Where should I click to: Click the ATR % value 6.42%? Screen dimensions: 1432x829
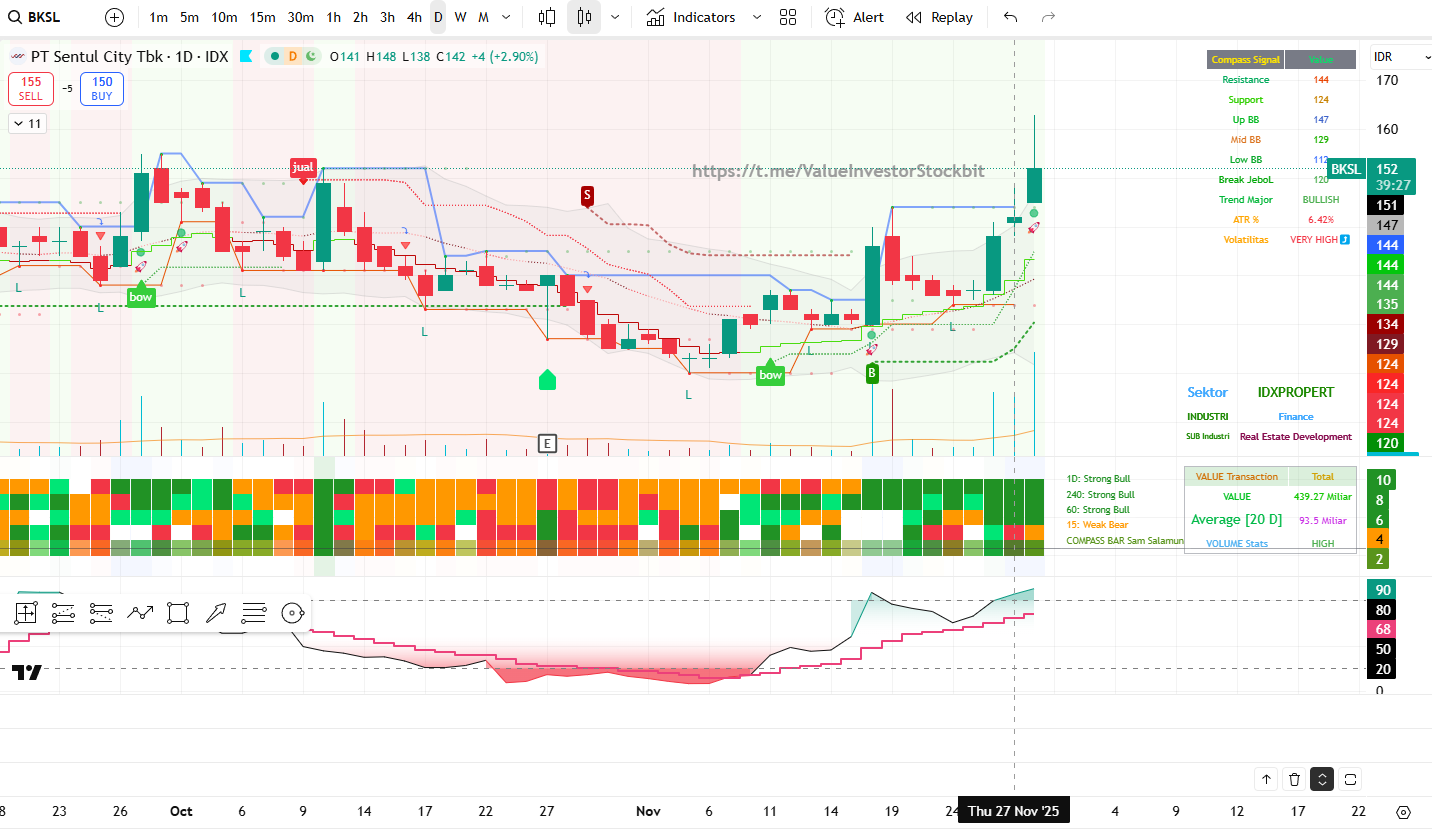tap(1321, 220)
